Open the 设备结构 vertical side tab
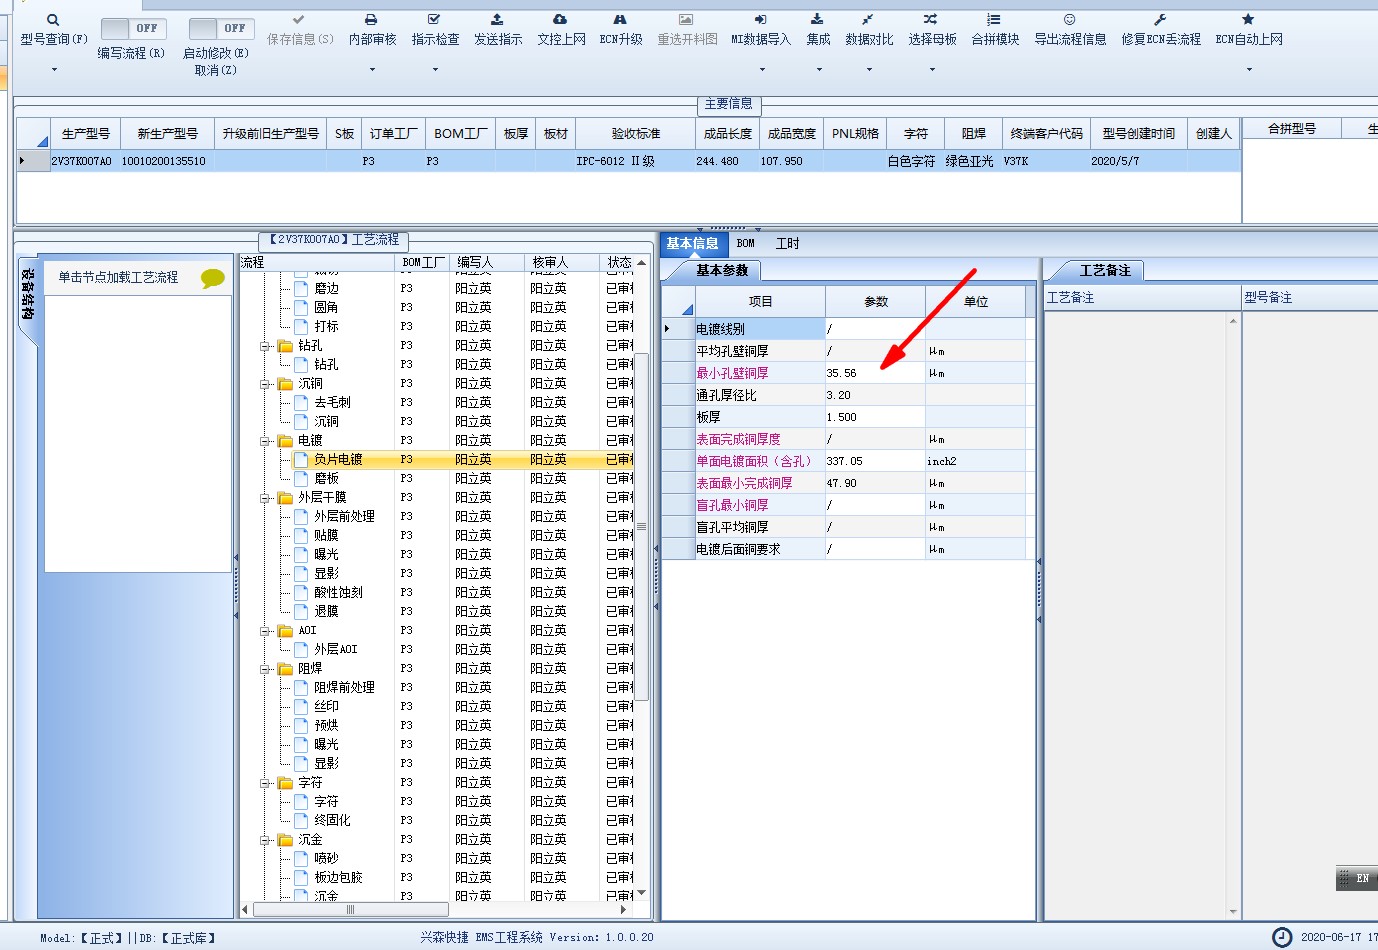The width and height of the screenshot is (1378, 950). (28, 295)
